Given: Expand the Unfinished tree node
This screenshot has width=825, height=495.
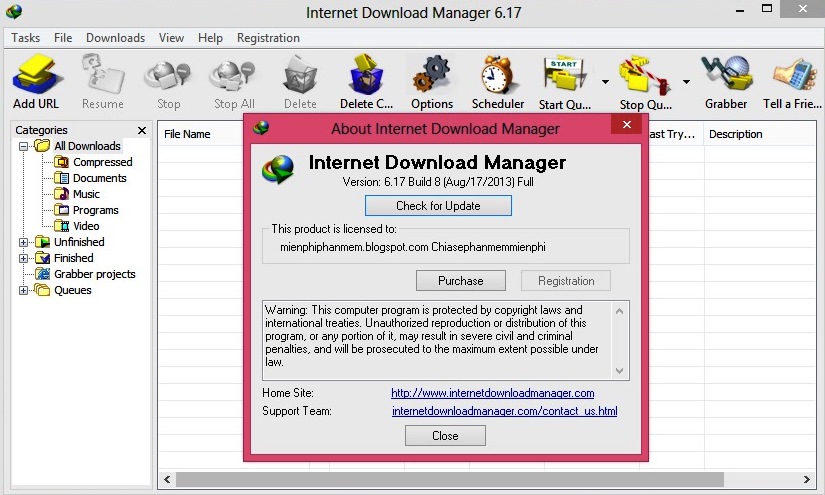Looking at the screenshot, I should tap(23, 243).
